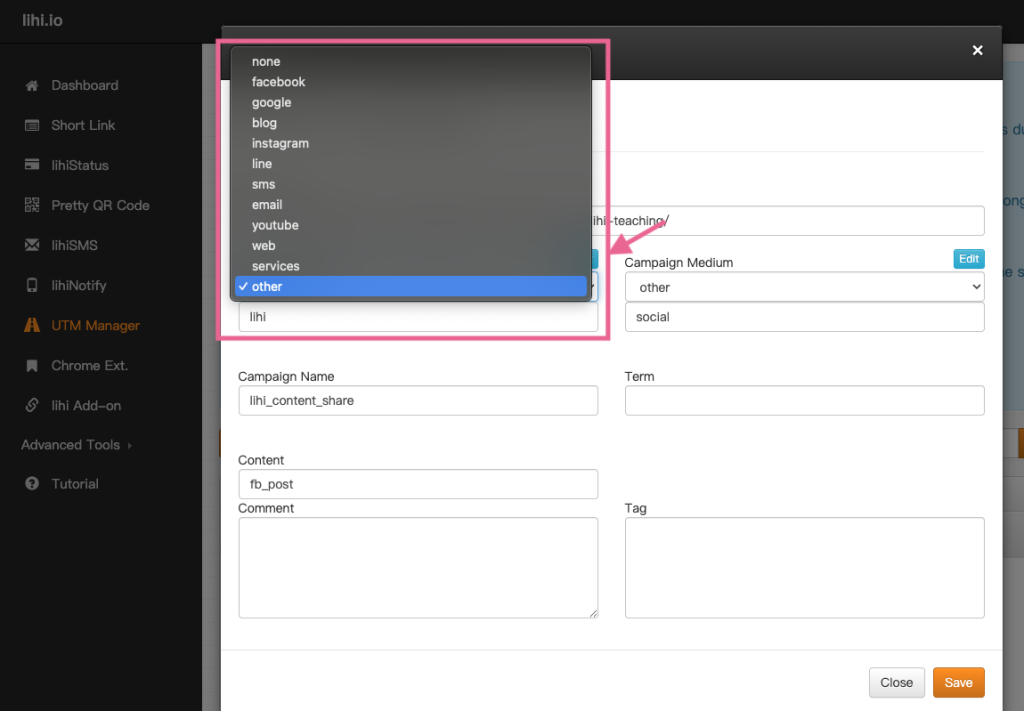The width and height of the screenshot is (1024, 711).
Task: Click the lihiStatus icon
Action: pos(33,165)
